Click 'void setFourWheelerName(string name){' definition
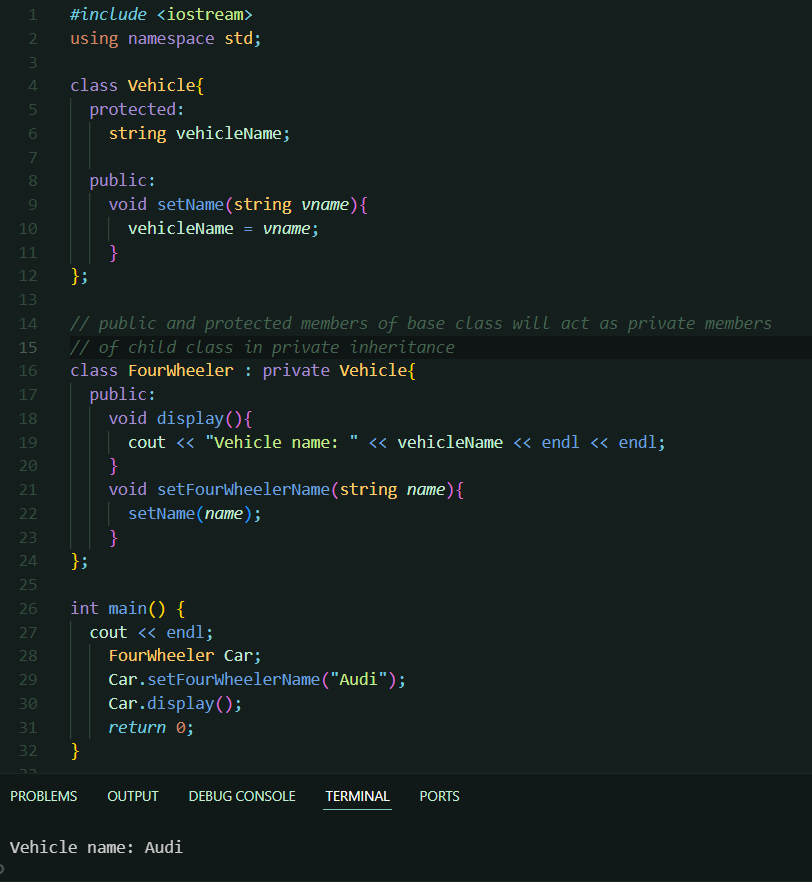The image size is (812, 882). (286, 489)
